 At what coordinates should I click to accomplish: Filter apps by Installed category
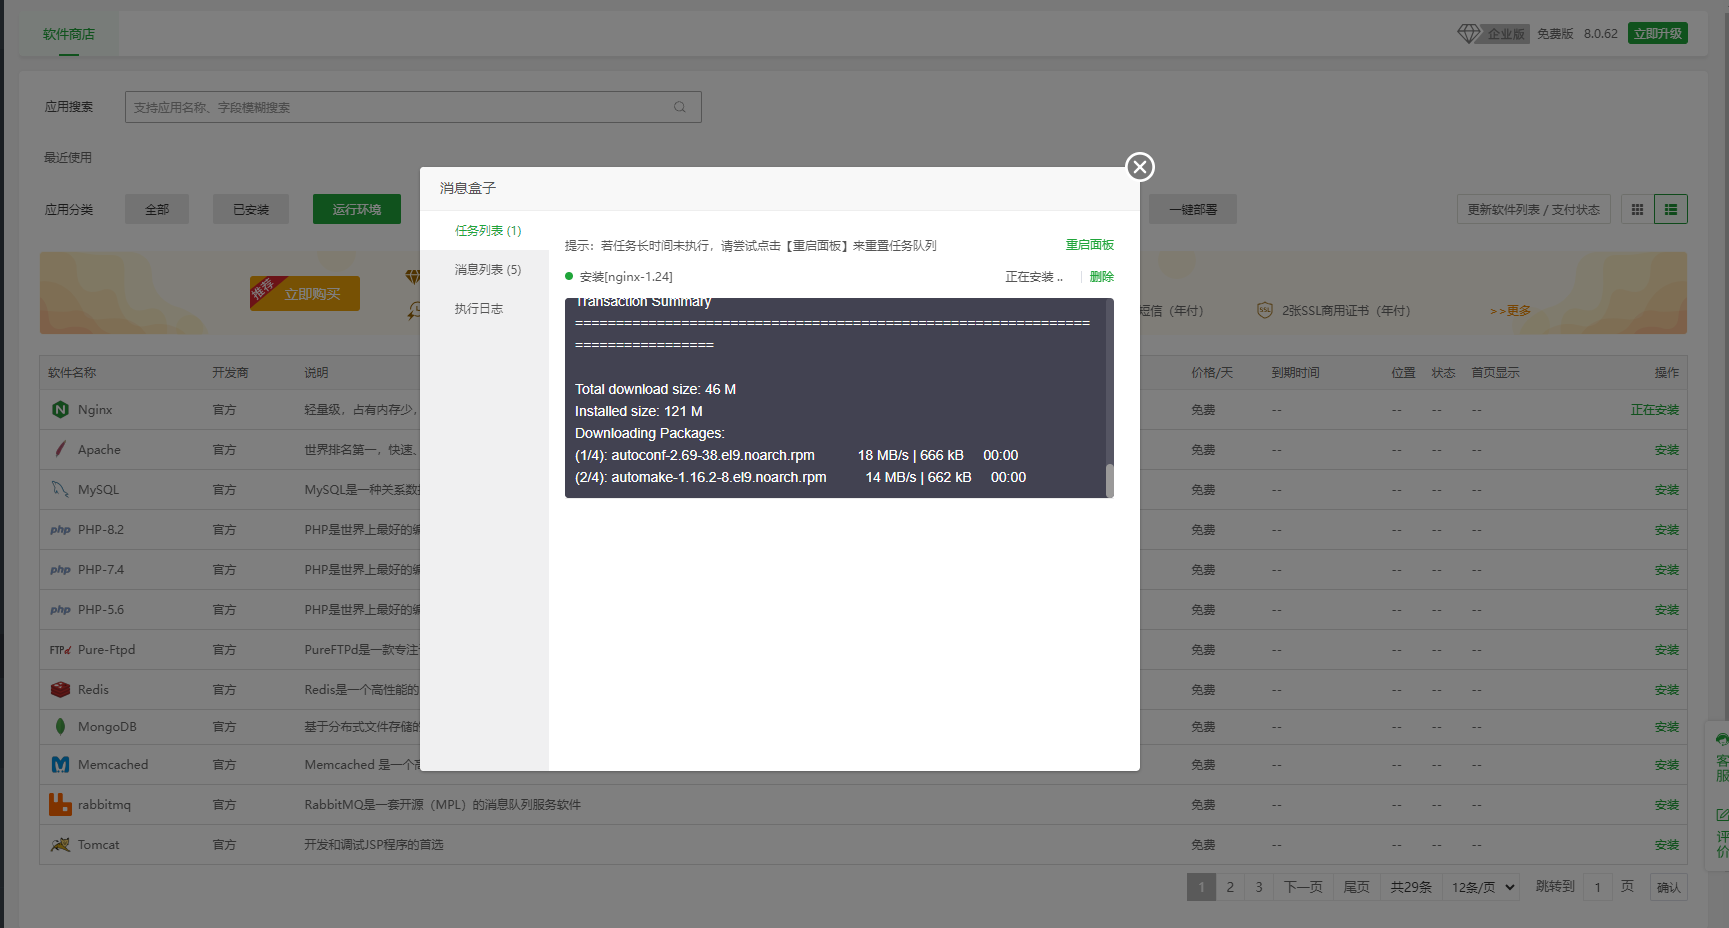click(251, 210)
